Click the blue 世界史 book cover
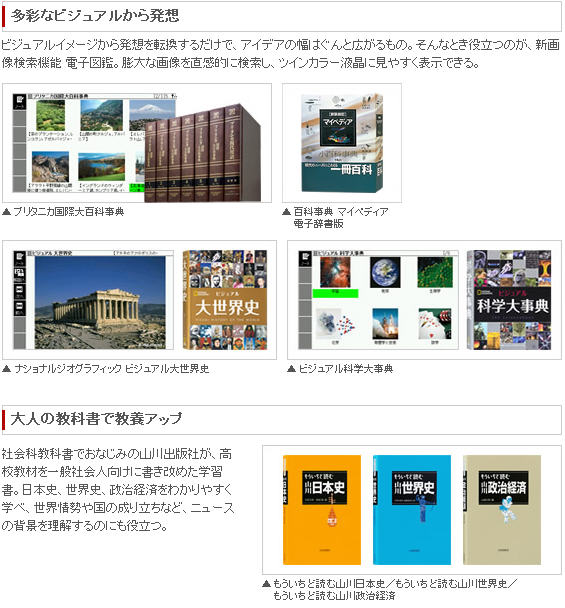This screenshot has height=608, width=565. tap(412, 510)
